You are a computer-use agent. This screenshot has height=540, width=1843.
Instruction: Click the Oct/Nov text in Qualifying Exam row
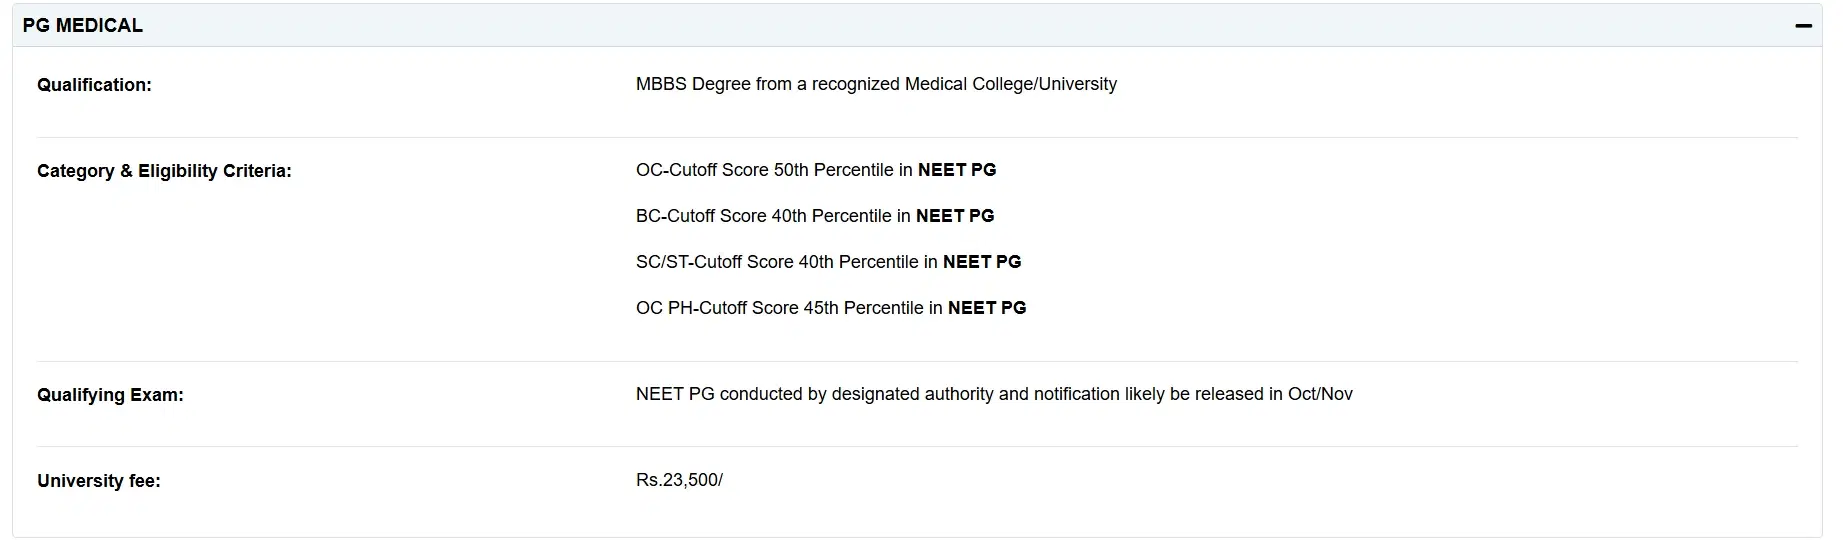(1320, 394)
